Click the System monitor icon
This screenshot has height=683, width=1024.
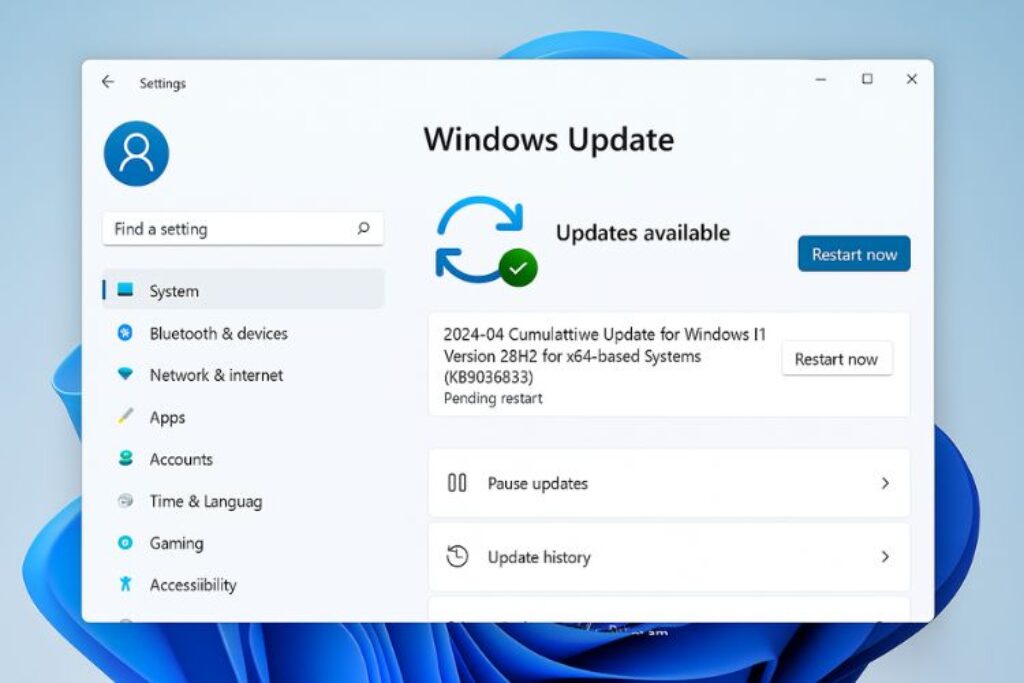click(125, 289)
